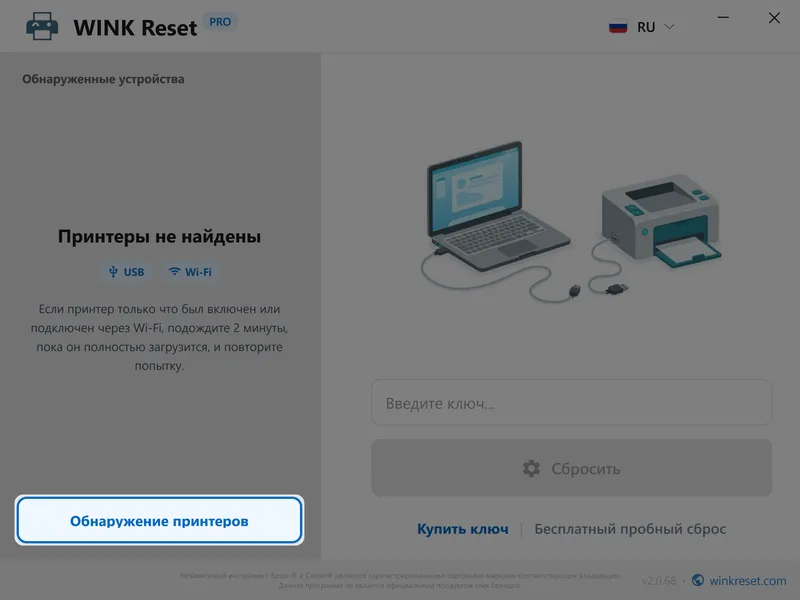Image resolution: width=800 pixels, height=600 pixels.
Task: Click the globe icon next to winkreset.com
Action: [698, 580]
